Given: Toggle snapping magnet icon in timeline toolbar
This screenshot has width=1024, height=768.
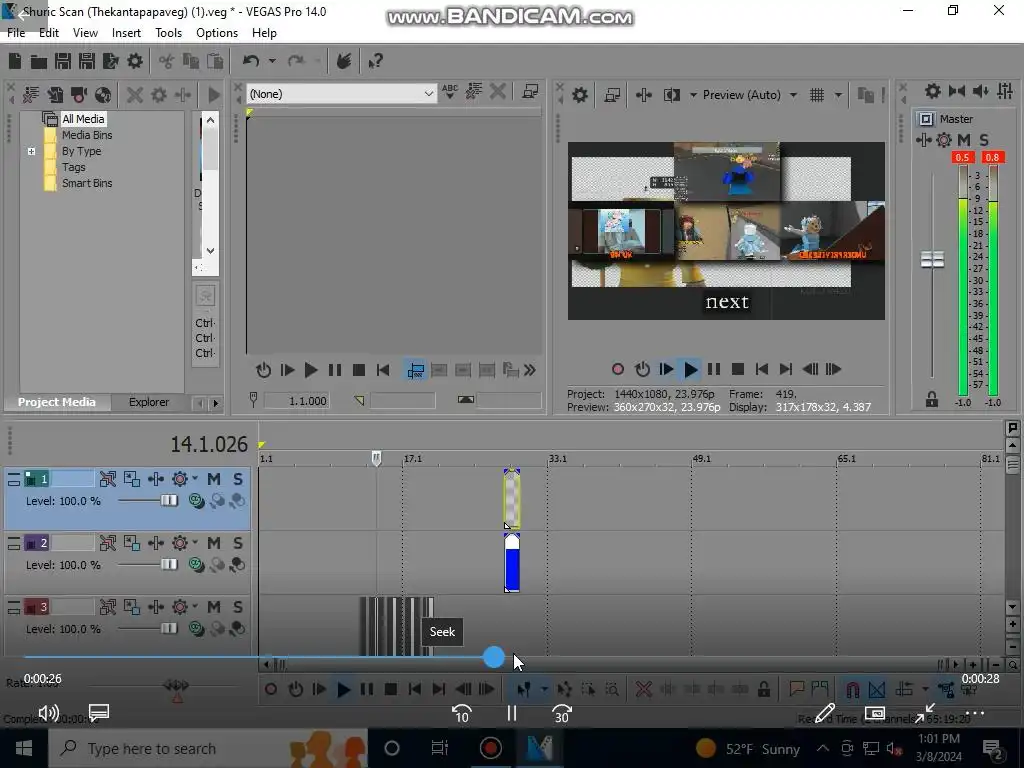Looking at the screenshot, I should click(x=852, y=689).
